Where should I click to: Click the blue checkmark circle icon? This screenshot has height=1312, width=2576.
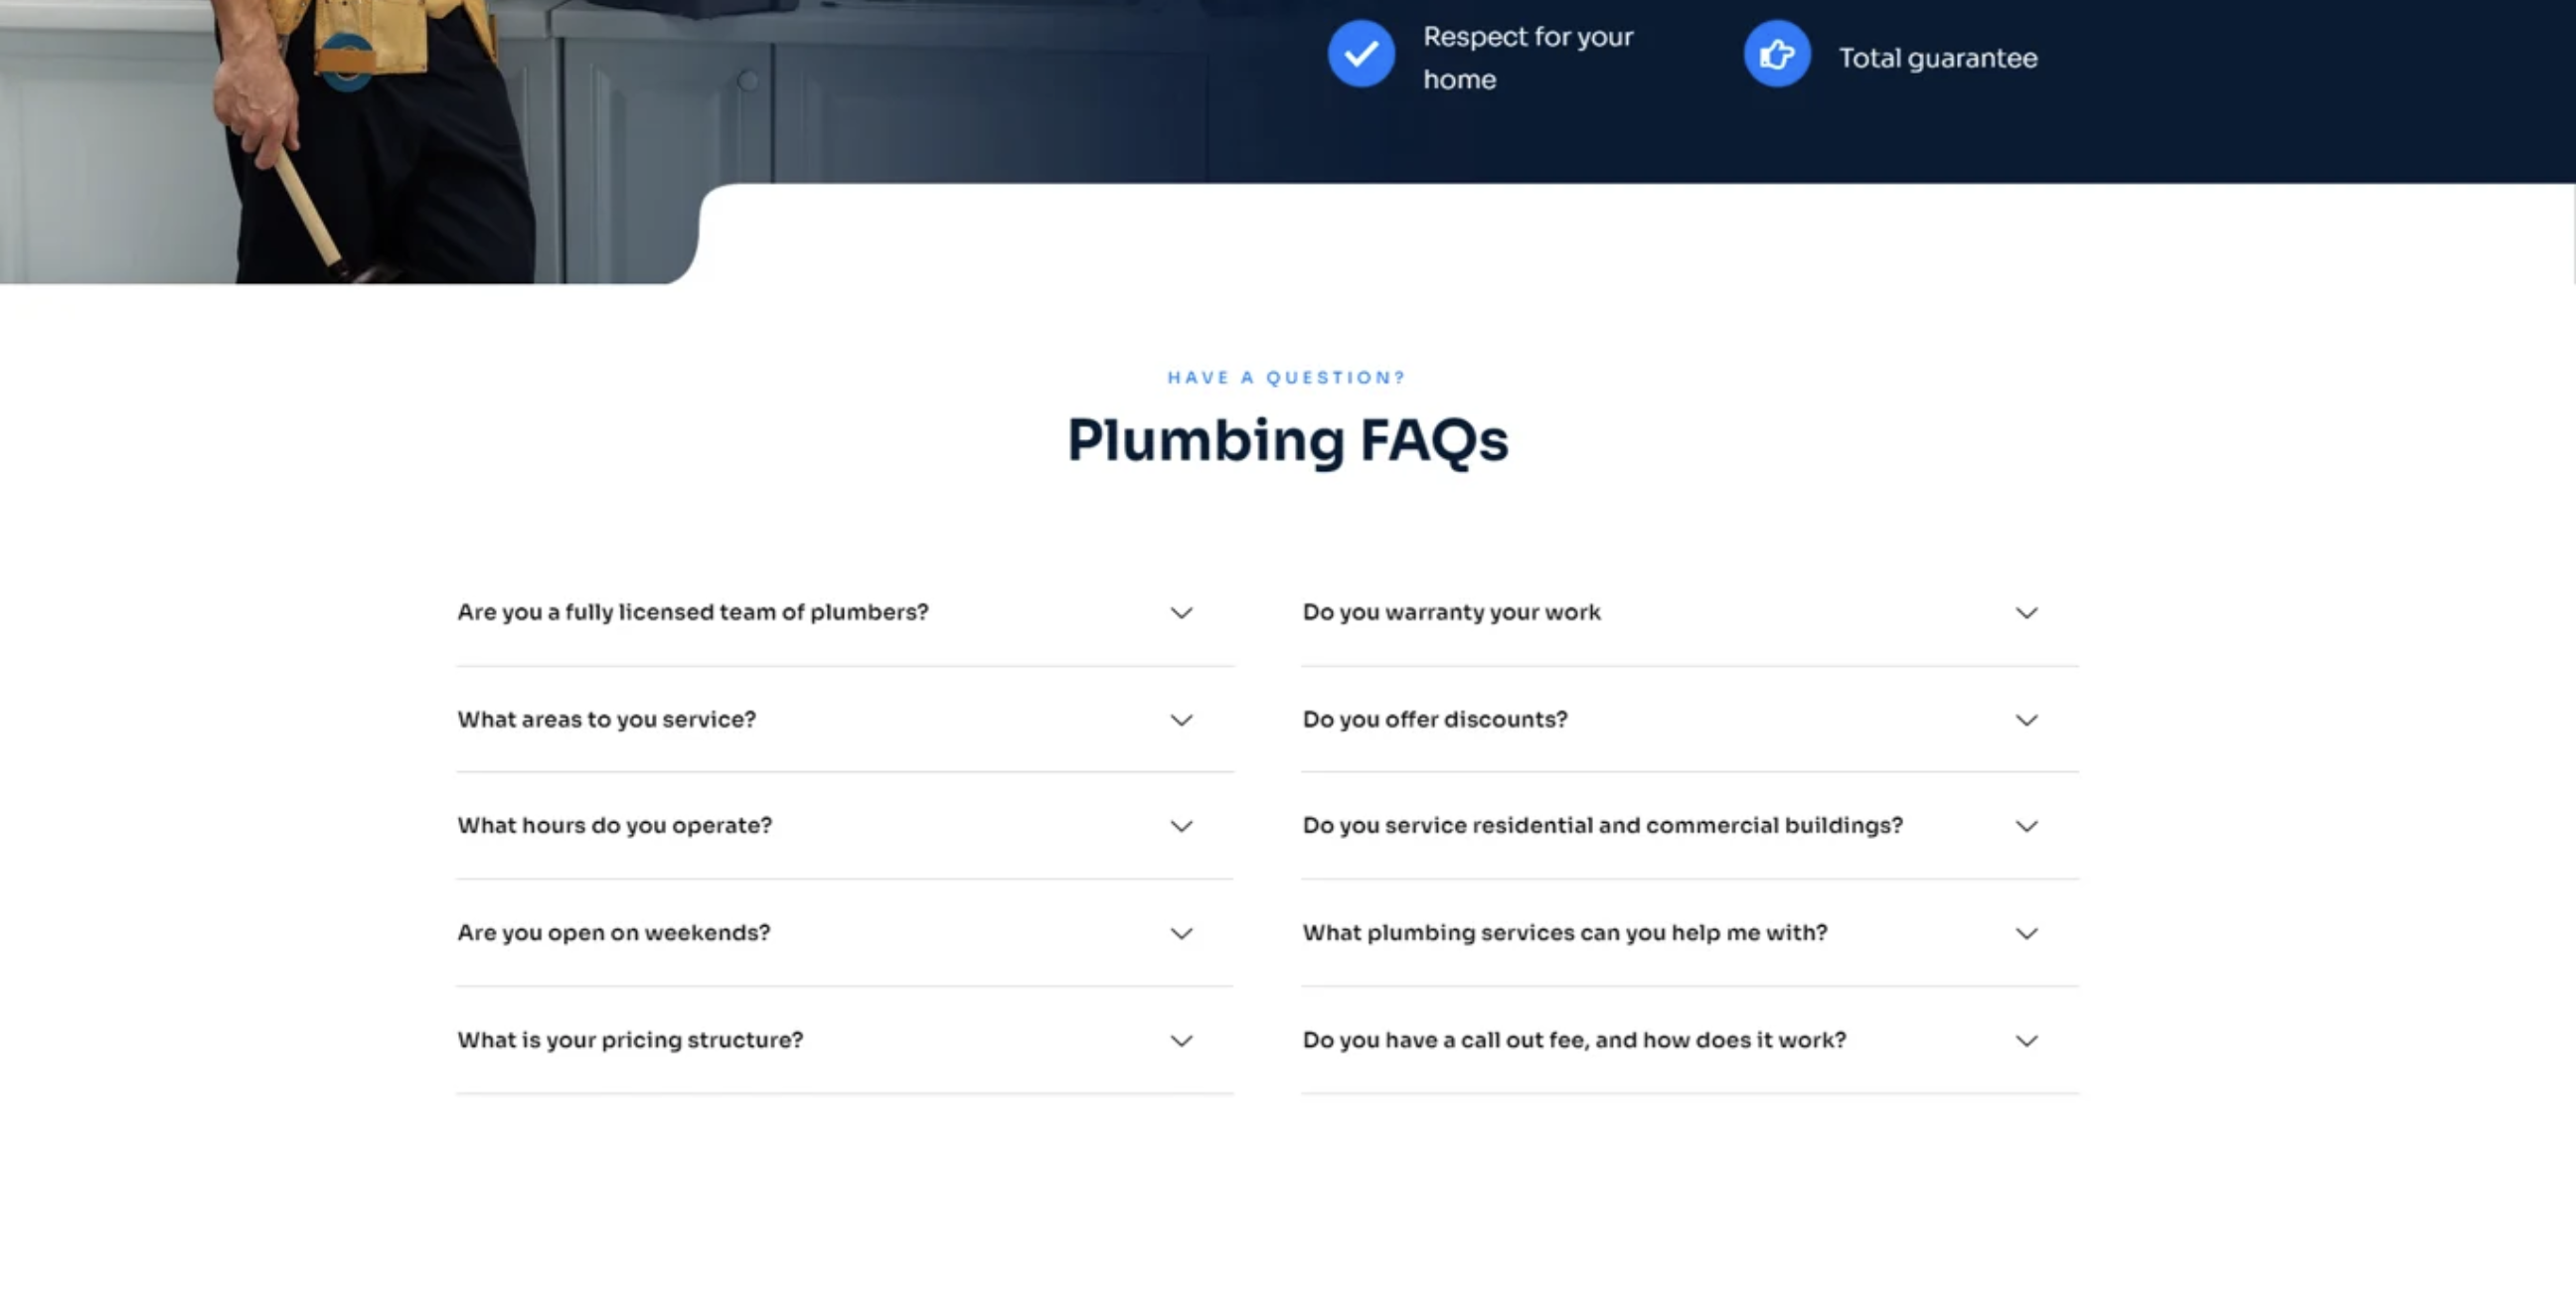click(1360, 54)
